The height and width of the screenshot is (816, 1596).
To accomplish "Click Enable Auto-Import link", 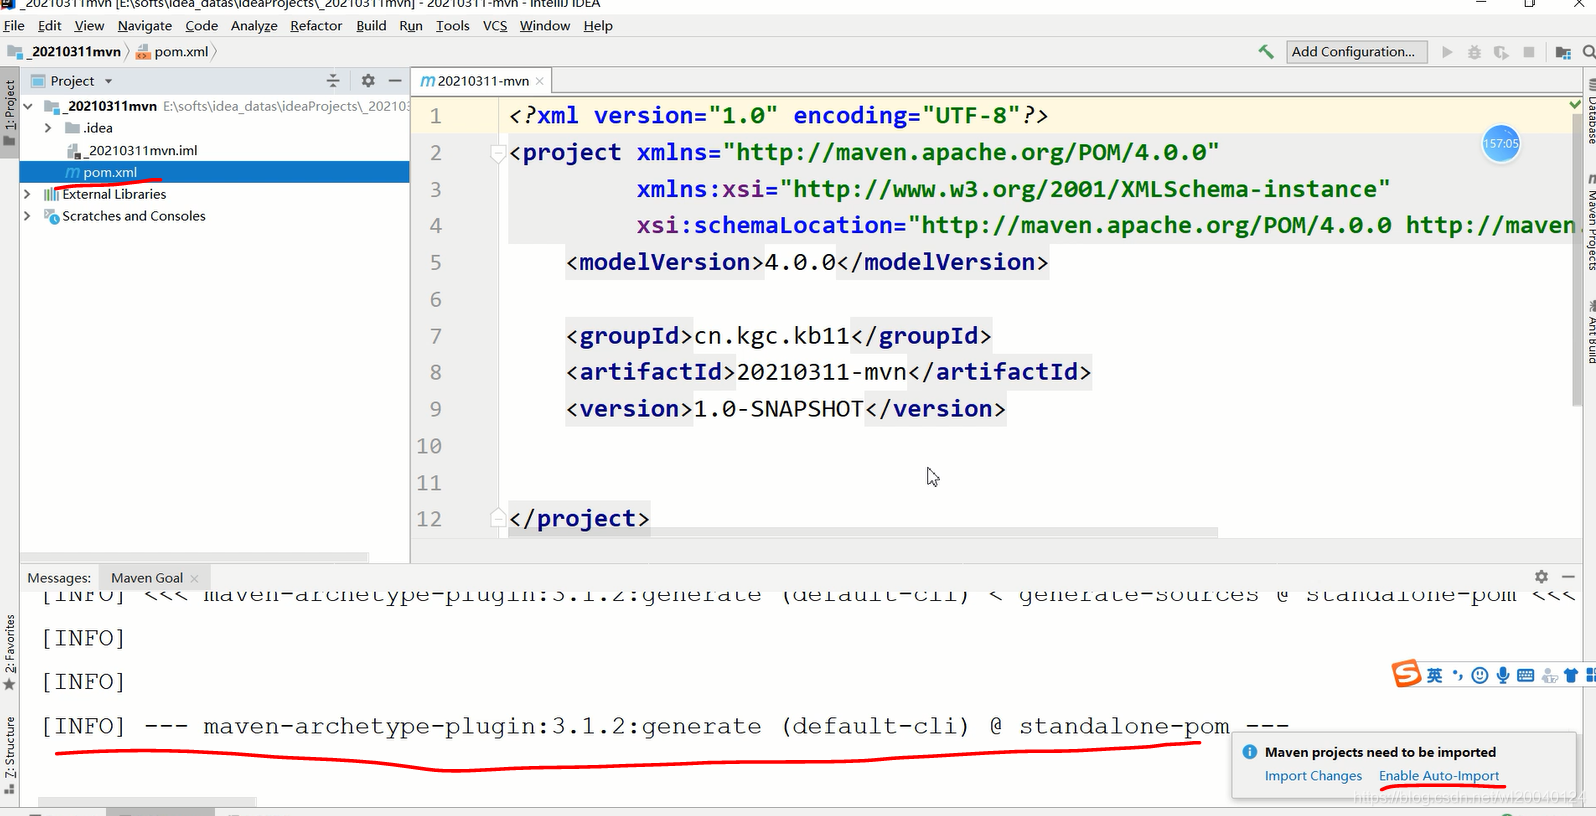I will click(x=1439, y=776).
